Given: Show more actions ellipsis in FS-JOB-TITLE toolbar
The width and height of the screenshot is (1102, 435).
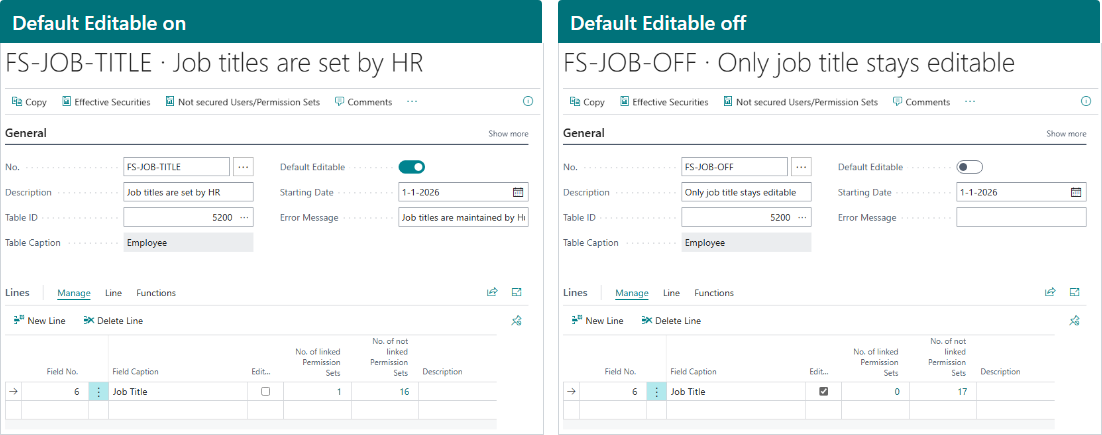Looking at the screenshot, I should tap(412, 102).
